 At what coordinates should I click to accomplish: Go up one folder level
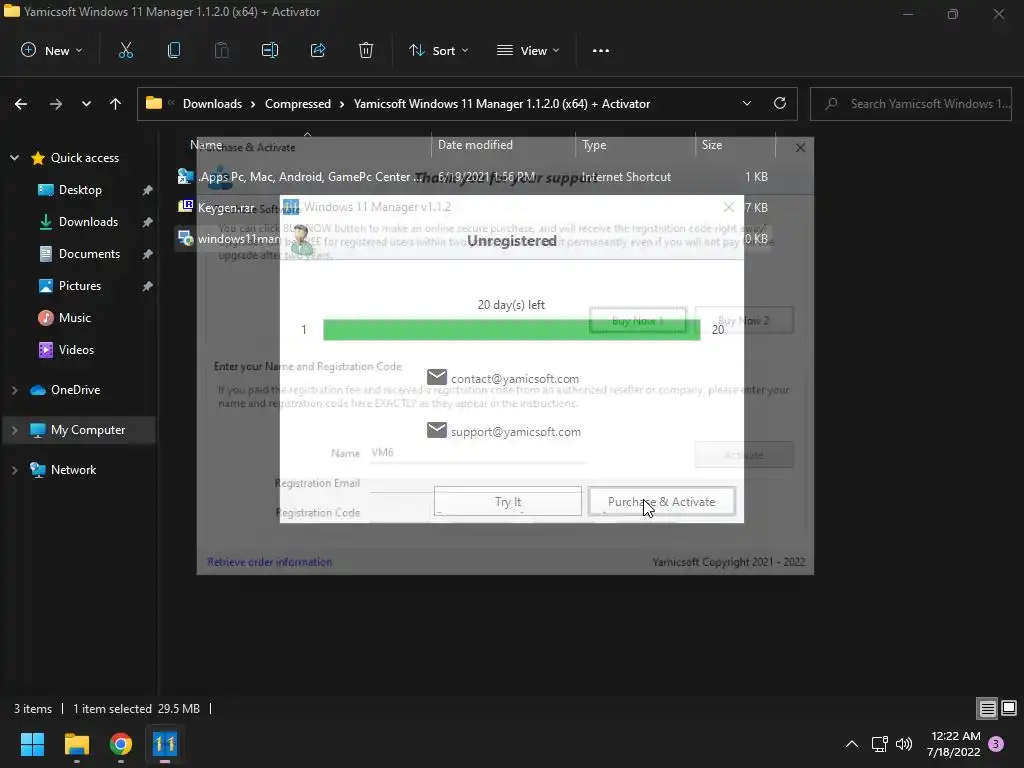coord(116,104)
